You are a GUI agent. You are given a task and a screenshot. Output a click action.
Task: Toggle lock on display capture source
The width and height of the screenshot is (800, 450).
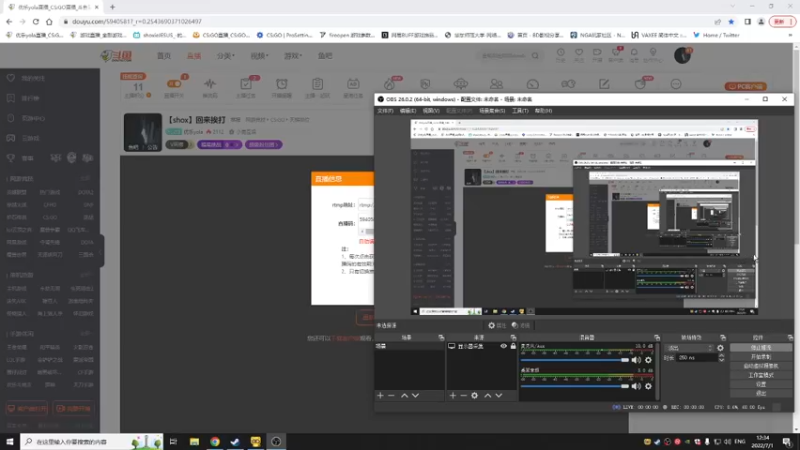click(x=513, y=346)
